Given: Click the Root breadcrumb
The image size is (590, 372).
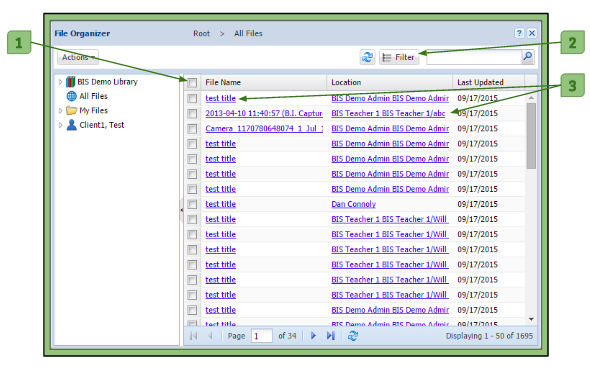Looking at the screenshot, I should [201, 33].
